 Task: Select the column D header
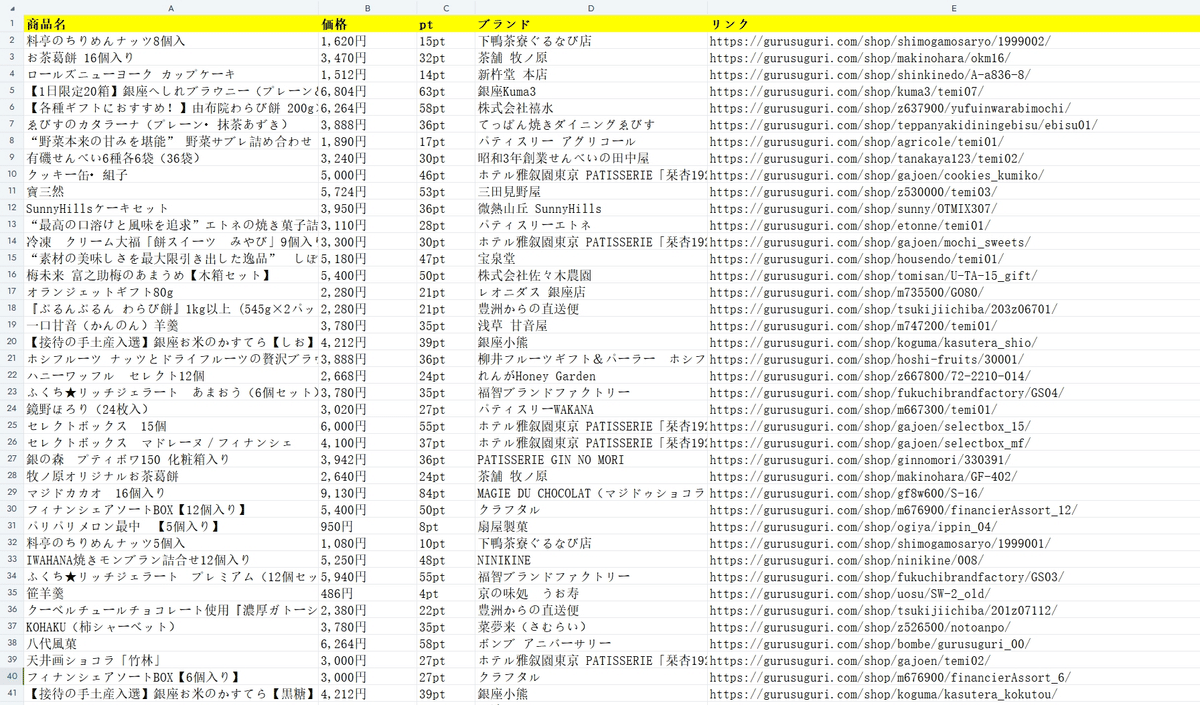pos(591,7)
